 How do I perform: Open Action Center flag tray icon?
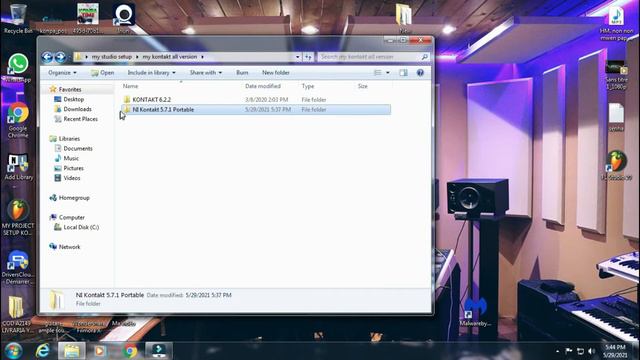pos(569,351)
